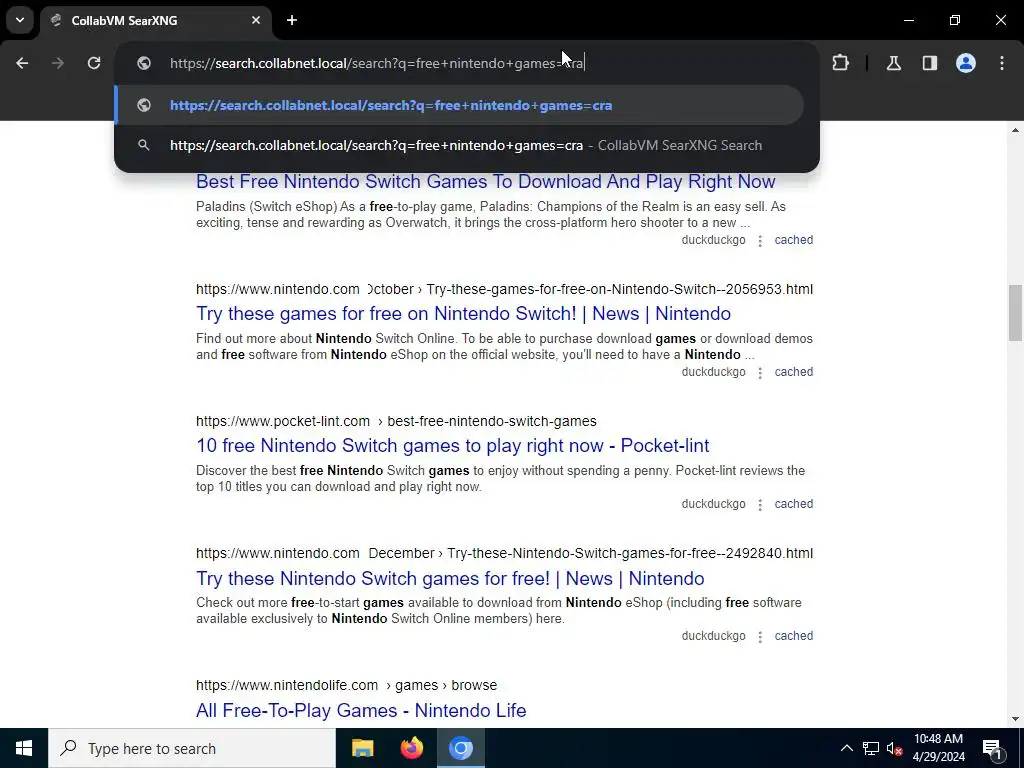Open options dots beside Paladins result

tap(760, 241)
